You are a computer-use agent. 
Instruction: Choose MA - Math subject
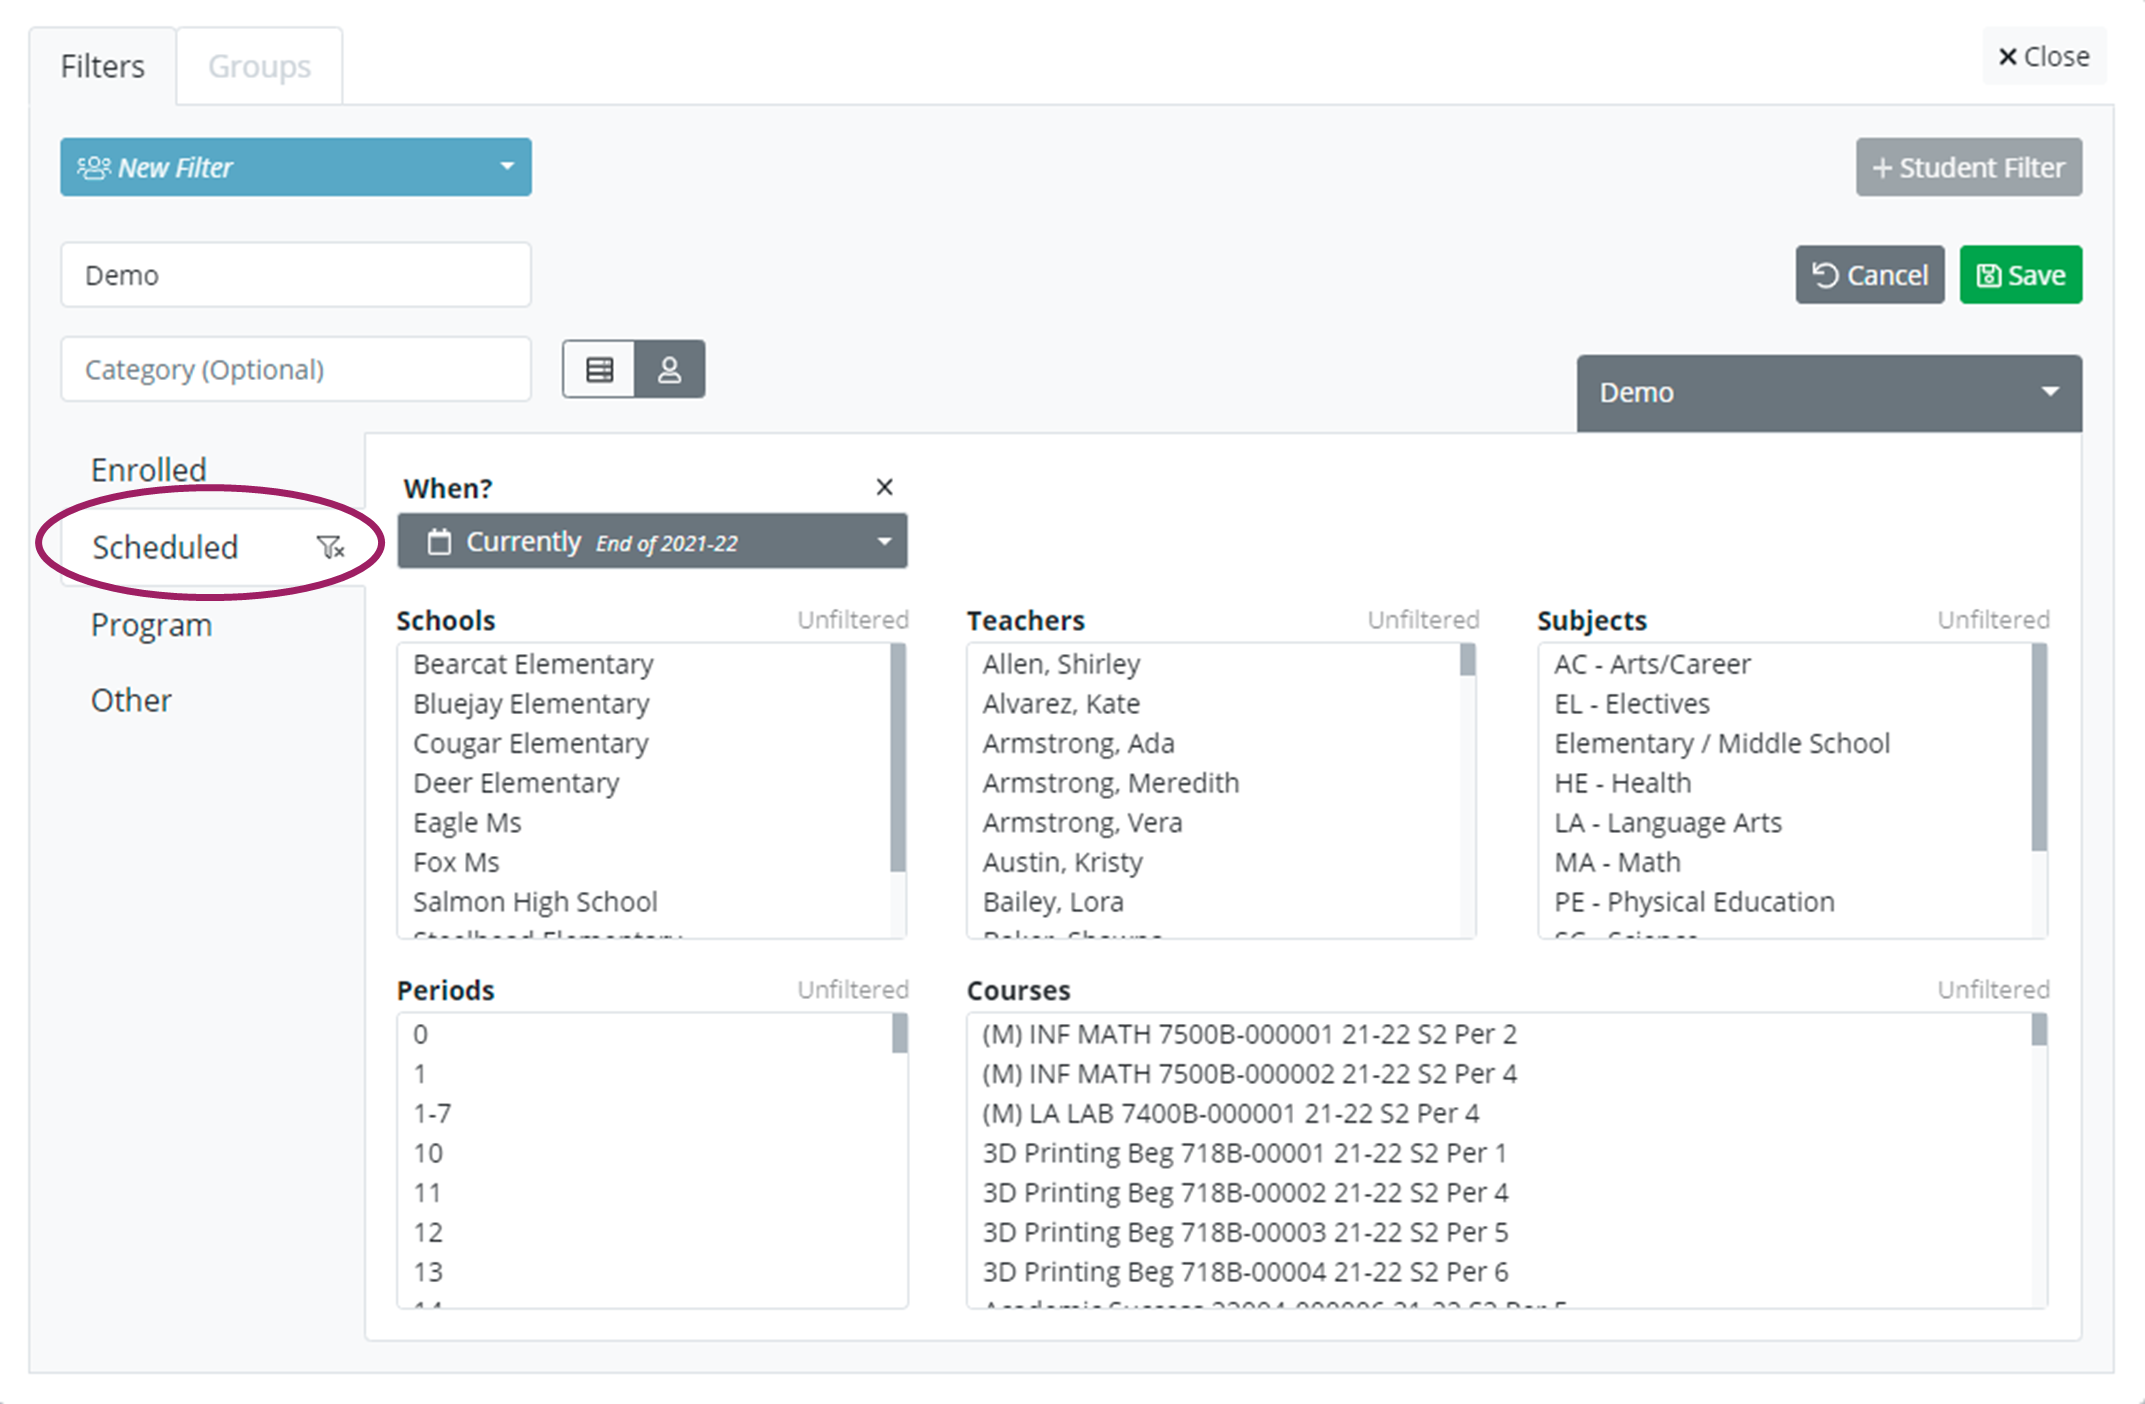click(1617, 862)
